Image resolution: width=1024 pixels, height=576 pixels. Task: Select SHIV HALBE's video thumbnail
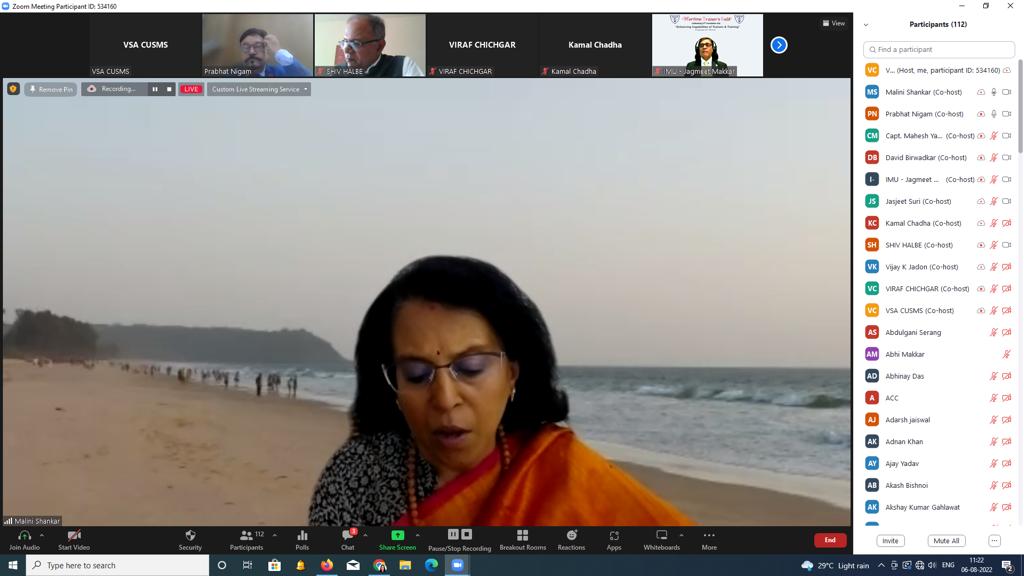pyautogui.click(x=370, y=45)
